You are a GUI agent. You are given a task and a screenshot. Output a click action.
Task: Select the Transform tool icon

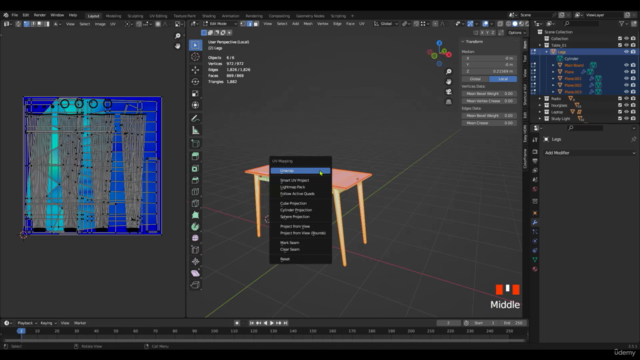tap(196, 105)
